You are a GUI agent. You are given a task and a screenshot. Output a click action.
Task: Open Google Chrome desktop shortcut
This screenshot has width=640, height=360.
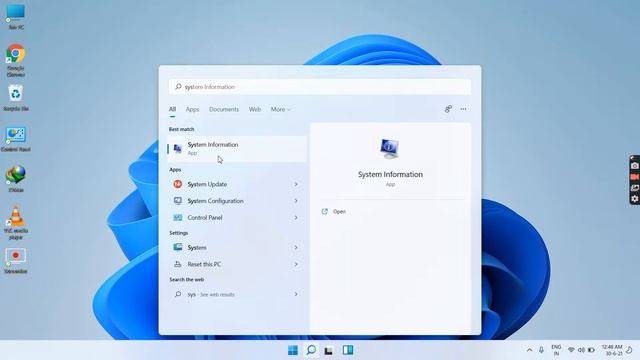tap(16, 60)
